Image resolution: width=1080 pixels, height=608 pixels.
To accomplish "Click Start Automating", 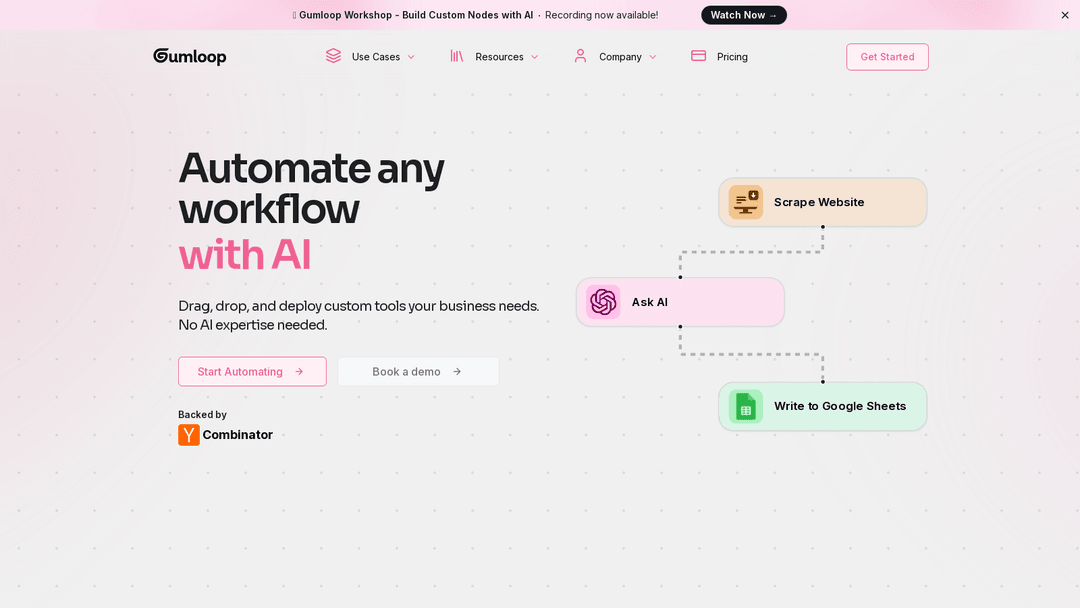I will [252, 372].
